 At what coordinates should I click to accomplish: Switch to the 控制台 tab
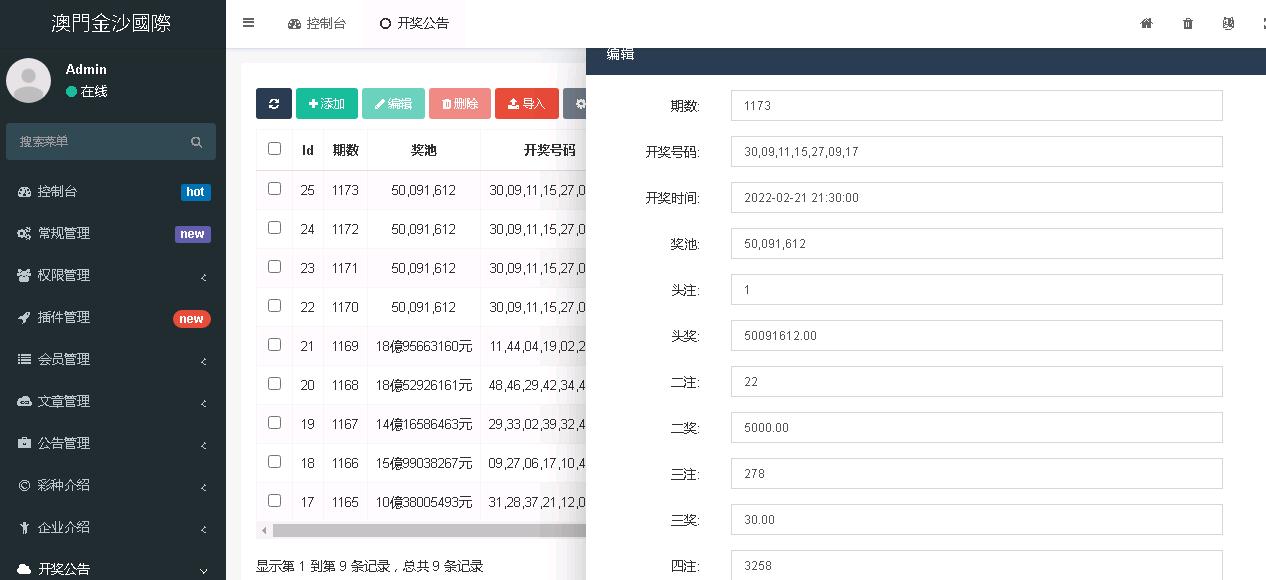point(317,23)
